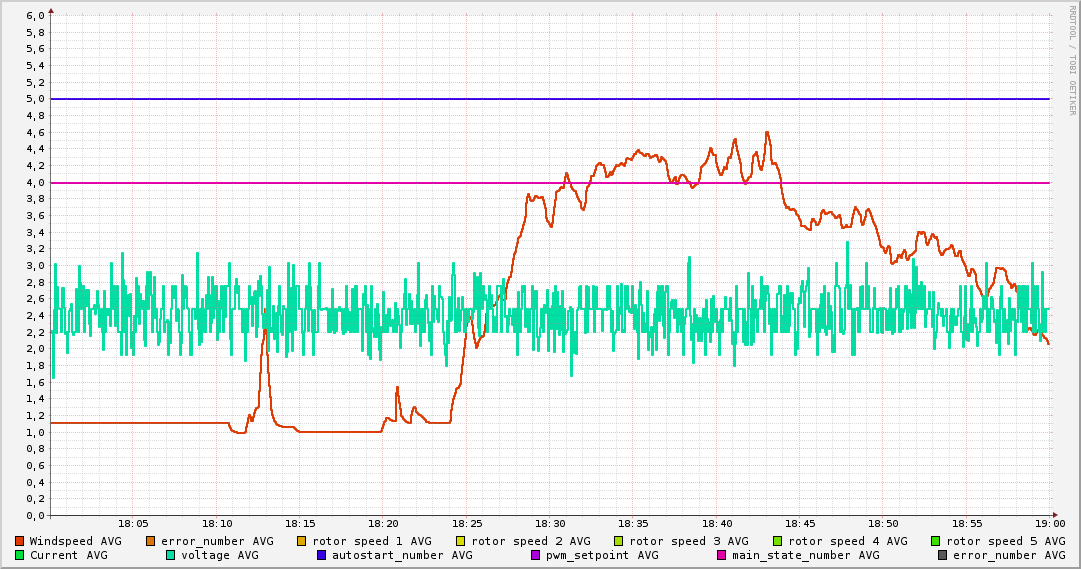The height and width of the screenshot is (569, 1081).
Task: Select the 18:40 time axis label
Action: (x=717, y=524)
